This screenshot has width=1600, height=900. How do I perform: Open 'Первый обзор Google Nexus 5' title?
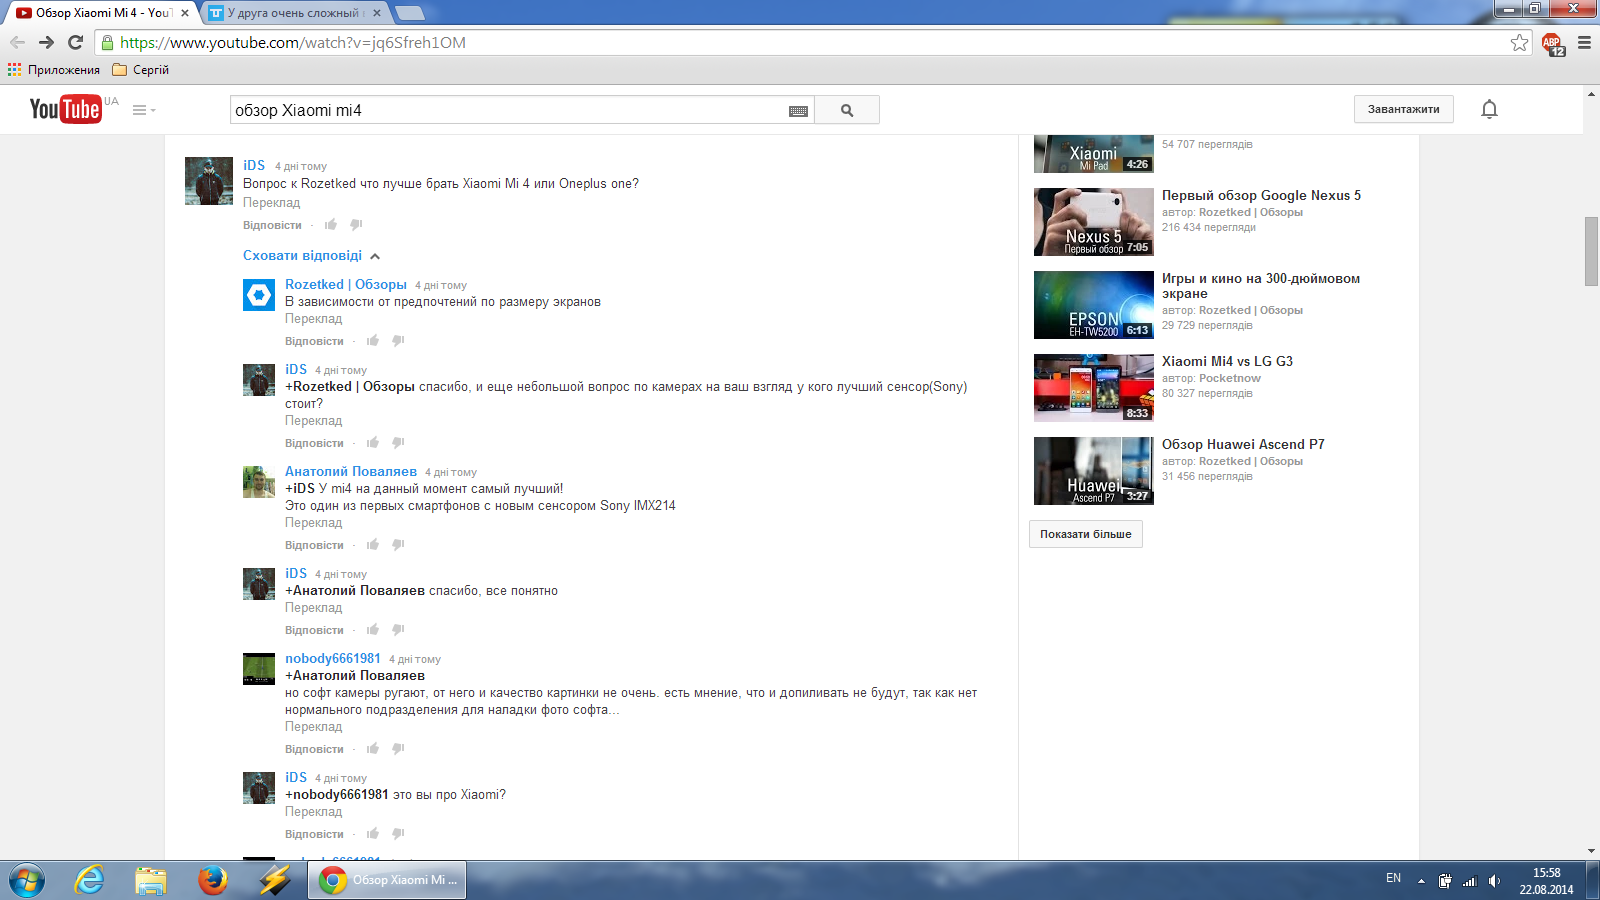click(1261, 196)
